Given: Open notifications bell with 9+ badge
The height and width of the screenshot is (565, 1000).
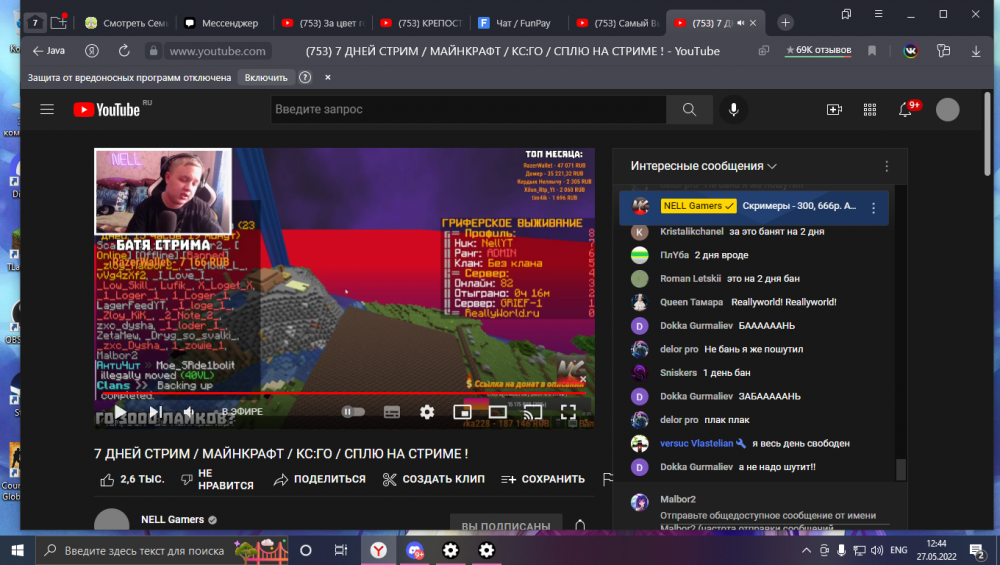Looking at the screenshot, I should pos(905,110).
